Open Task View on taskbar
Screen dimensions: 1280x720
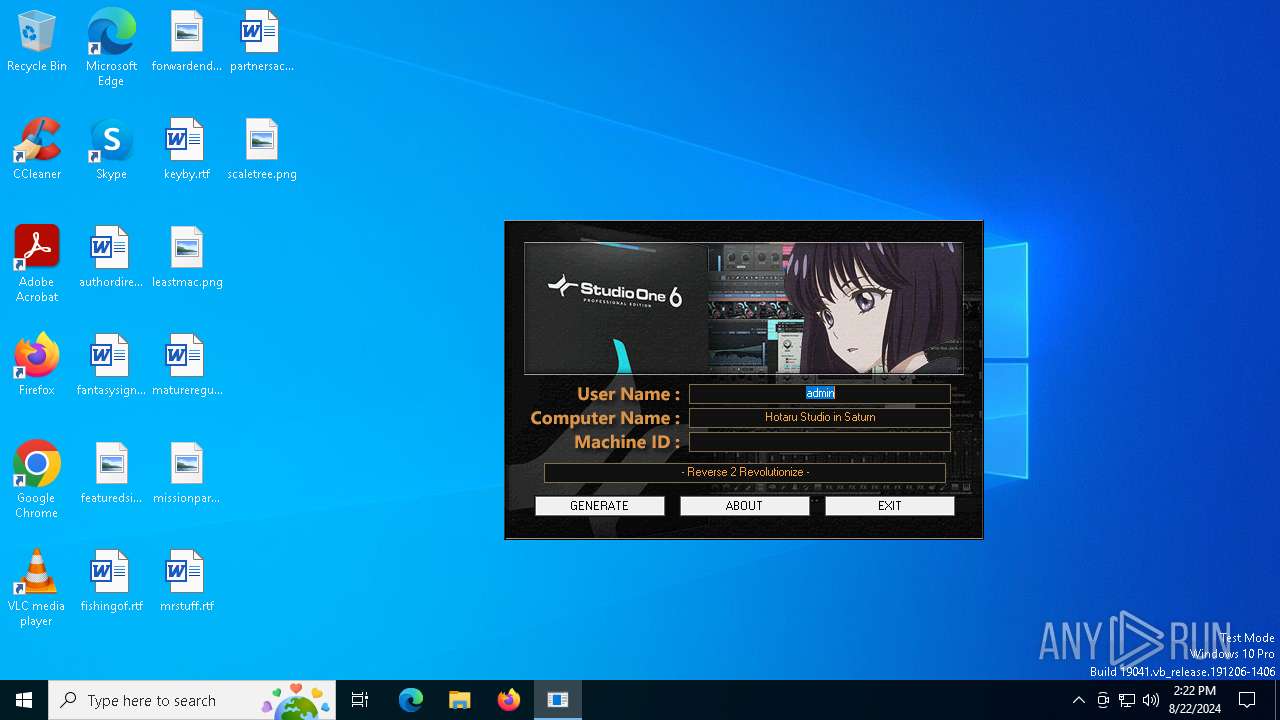360,700
